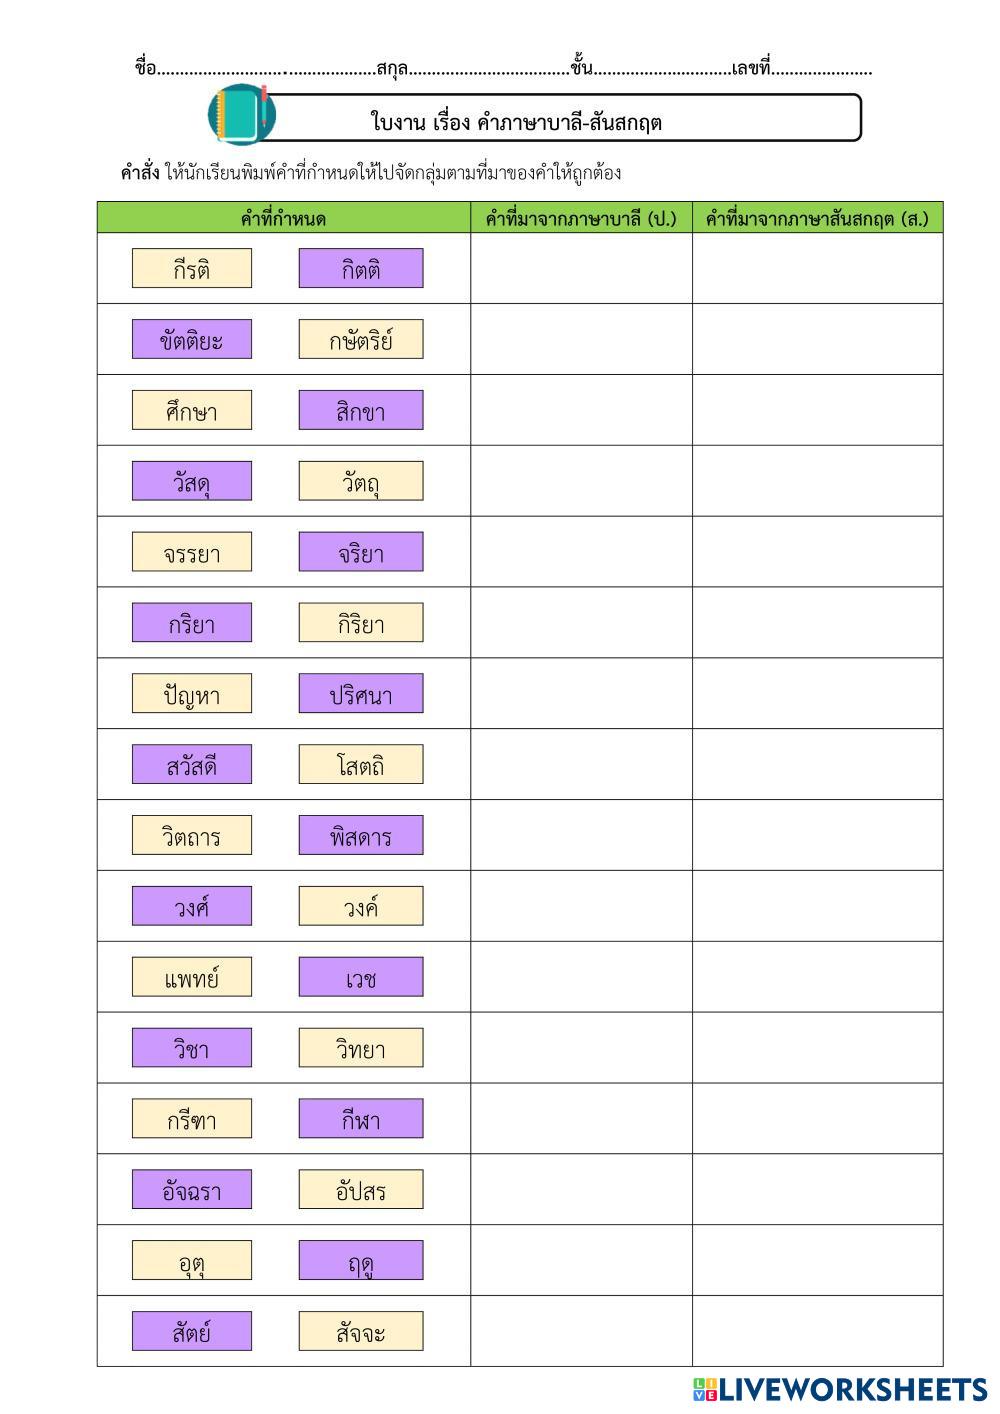Viewport: 1000px width, 1414px height.
Task: Select the word กีรติ box
Action: click(192, 269)
